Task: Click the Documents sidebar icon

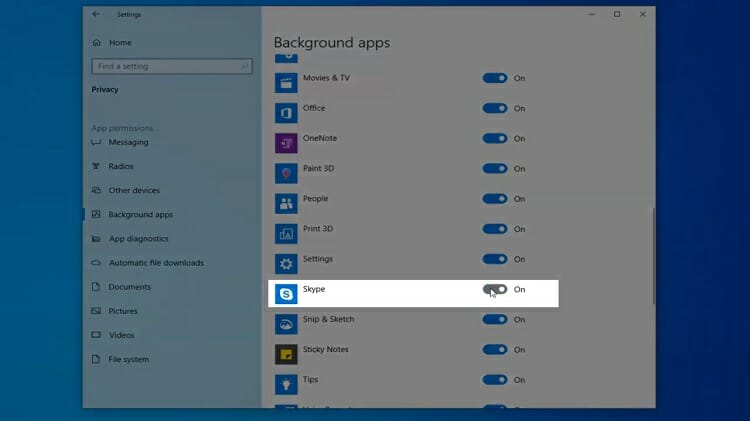Action: [x=96, y=287]
